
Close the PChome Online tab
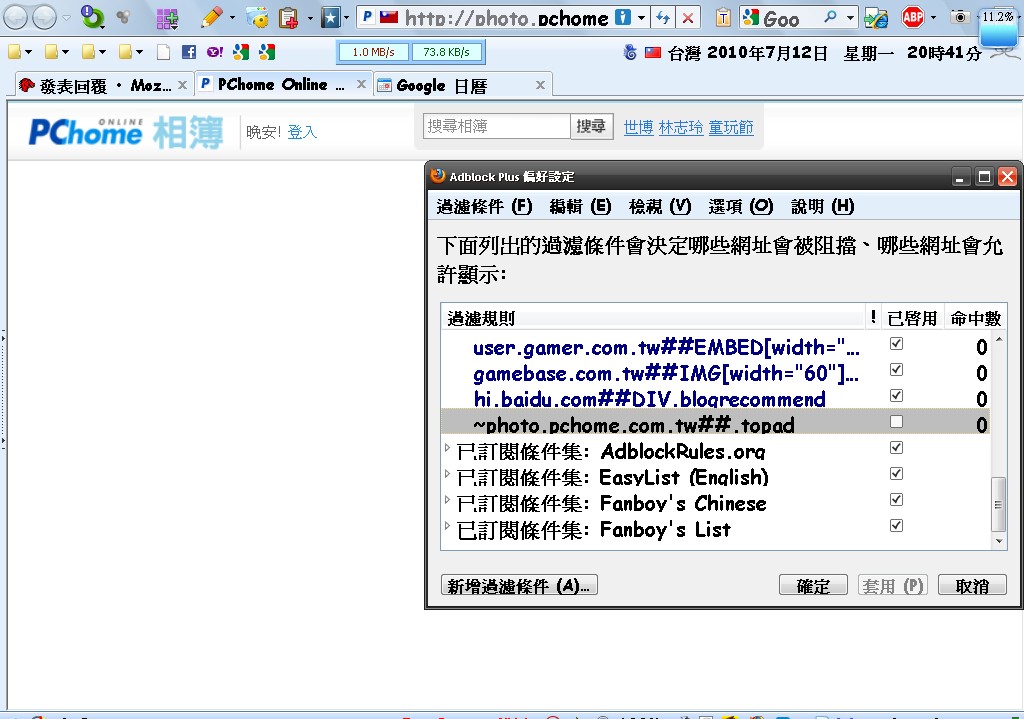pos(361,84)
